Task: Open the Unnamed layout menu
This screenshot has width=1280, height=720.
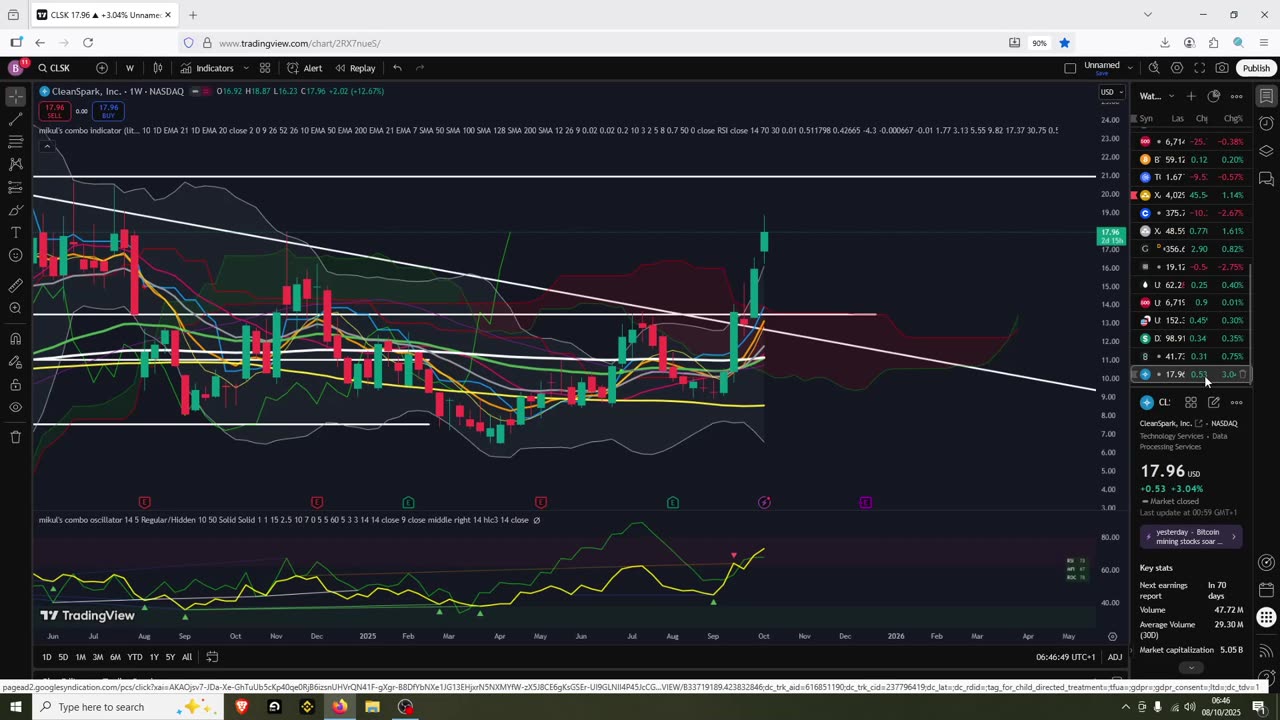Action: (x=1102, y=68)
